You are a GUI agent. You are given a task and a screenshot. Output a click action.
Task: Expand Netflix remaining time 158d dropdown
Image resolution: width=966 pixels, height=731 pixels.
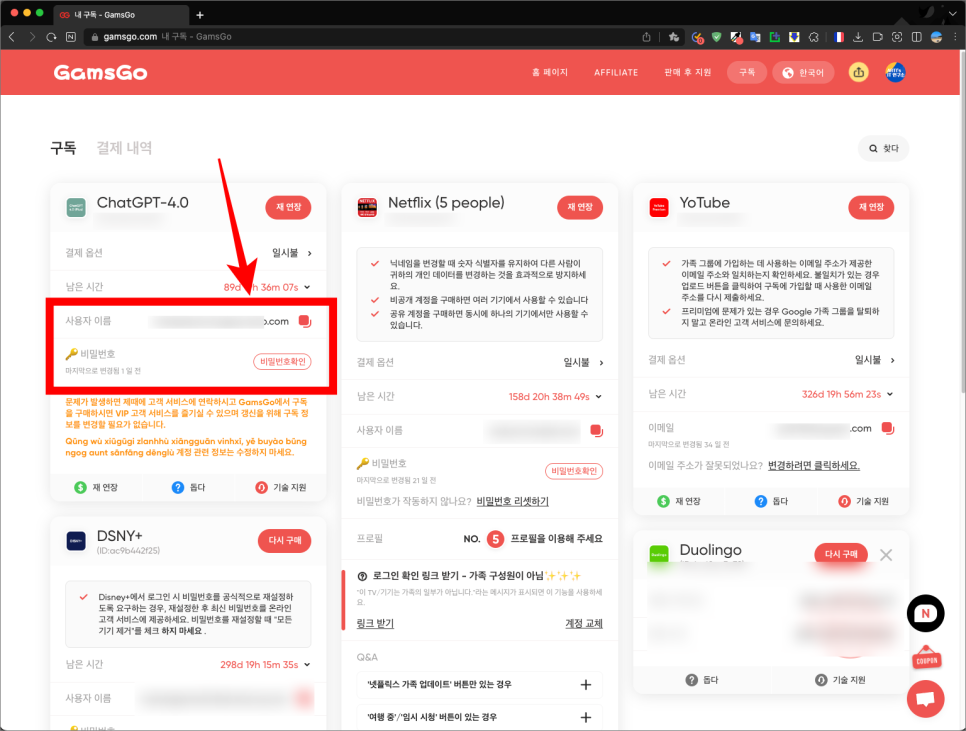598,397
